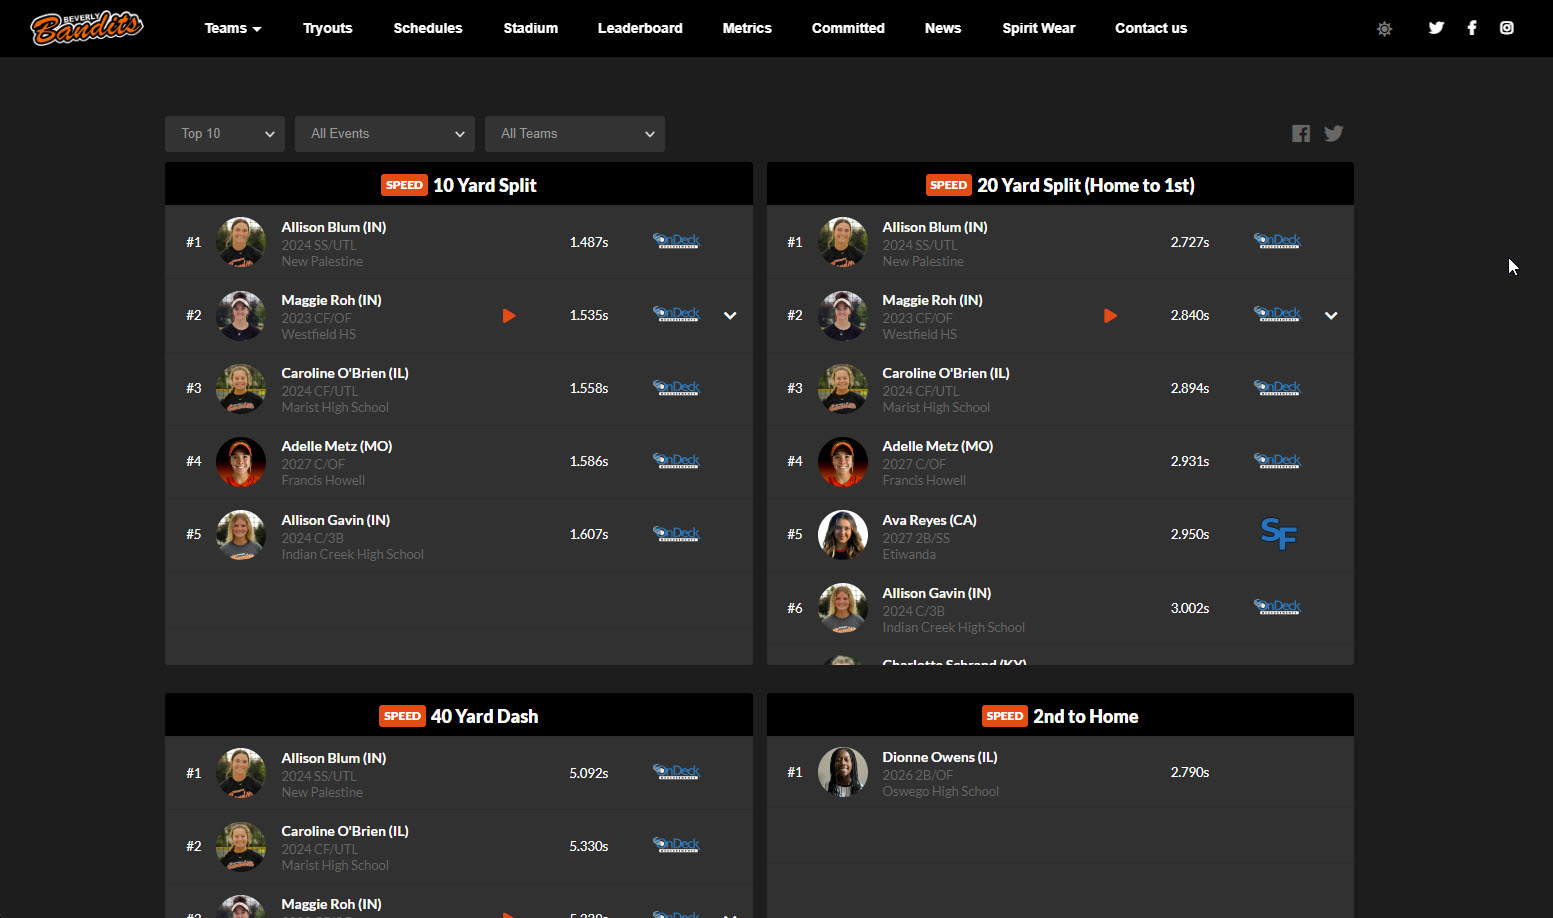Open Instagram link in top navigation bar
The width and height of the screenshot is (1553, 918).
click(1506, 28)
